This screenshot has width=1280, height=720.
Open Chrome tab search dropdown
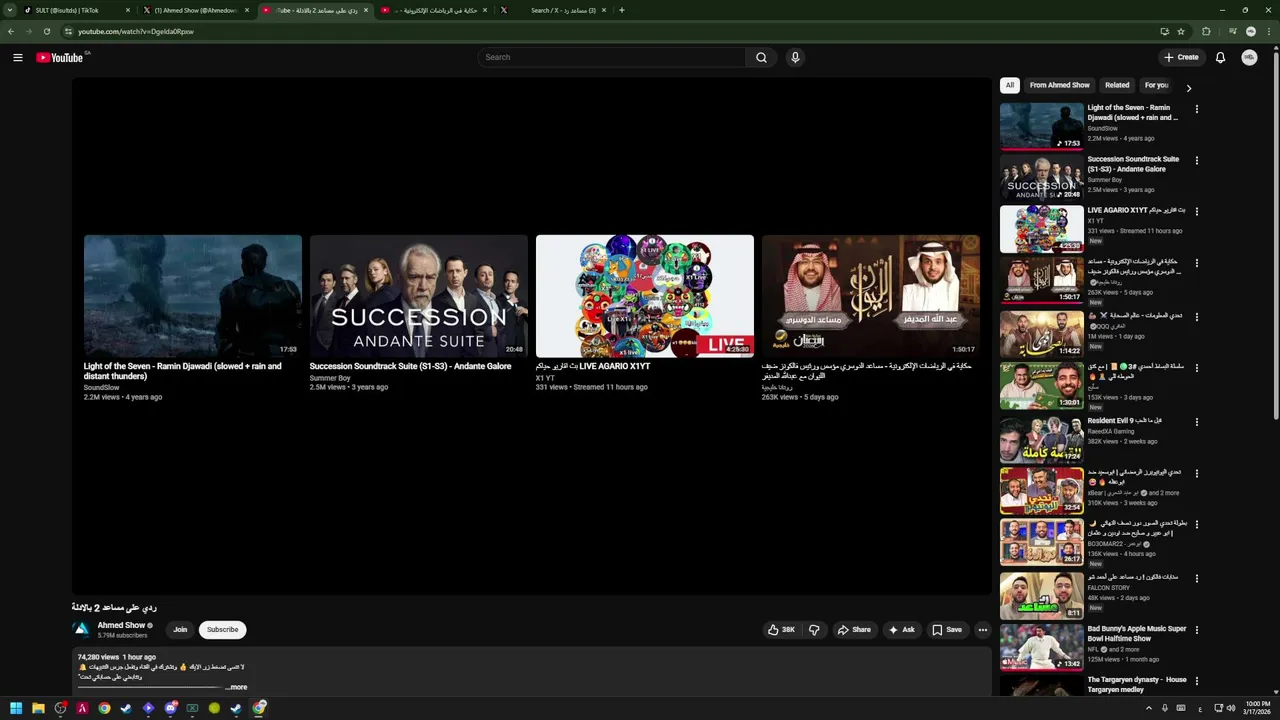pyautogui.click(x=11, y=10)
